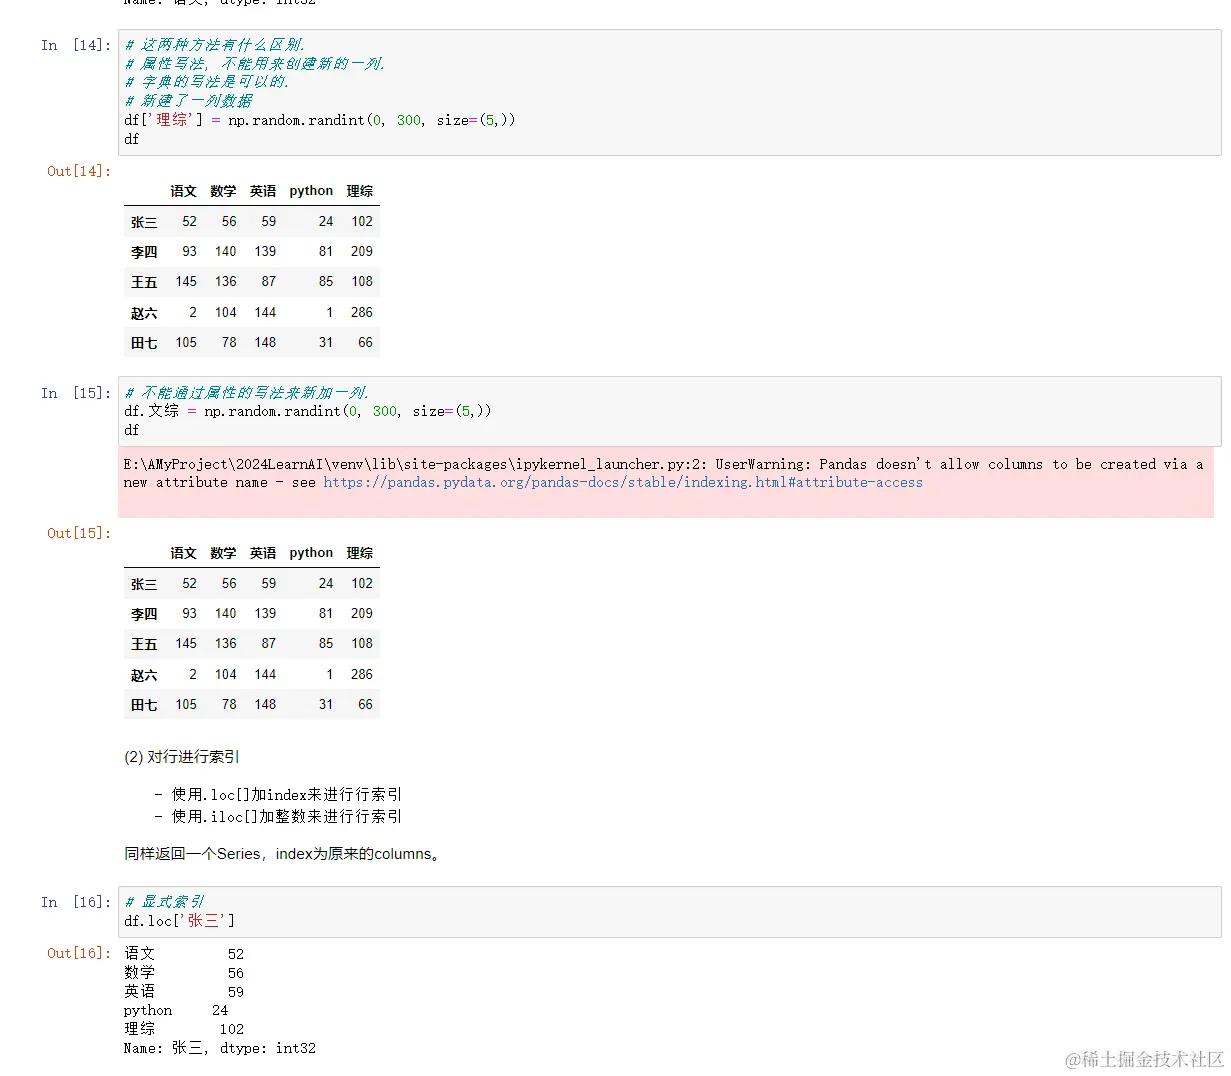Click row label '李四' in Out[15] table
Screen dimensions: 1231x1076
144,614
